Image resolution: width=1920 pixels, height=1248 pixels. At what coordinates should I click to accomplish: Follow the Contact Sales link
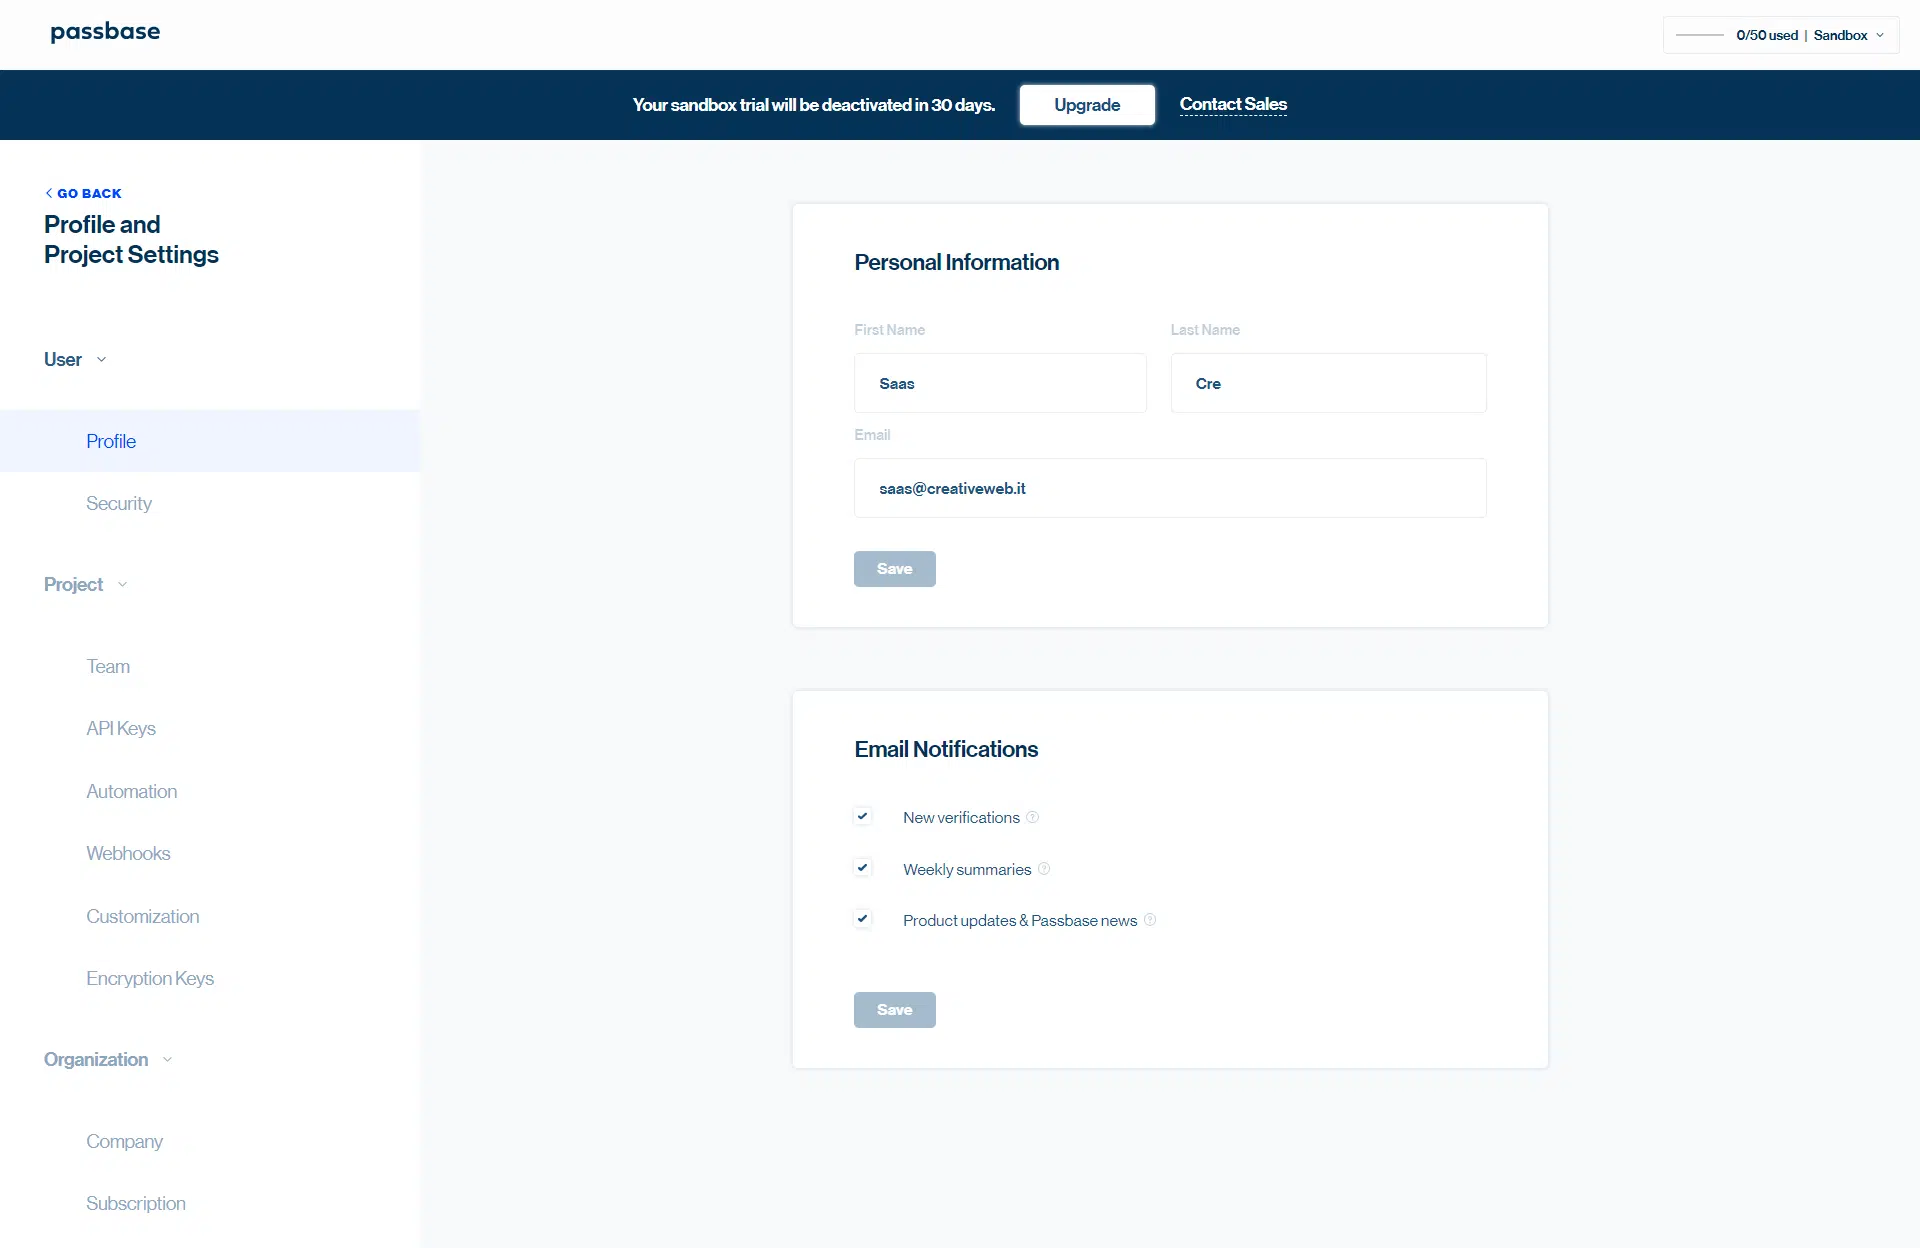click(1233, 104)
